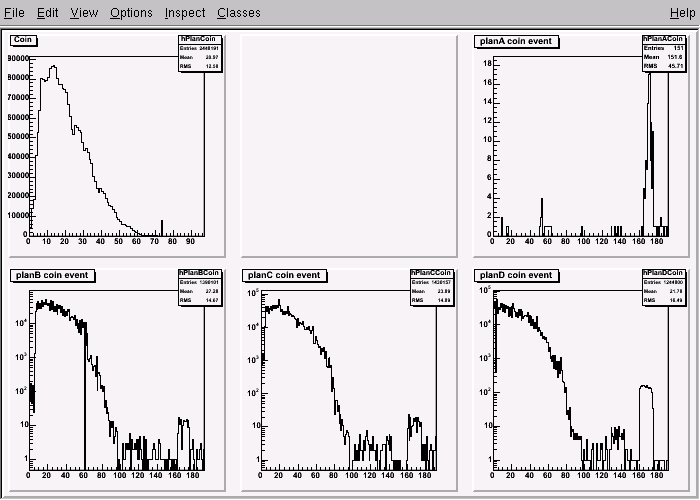
Task: Click the small Coin spike near 75
Action: (x=162, y=228)
